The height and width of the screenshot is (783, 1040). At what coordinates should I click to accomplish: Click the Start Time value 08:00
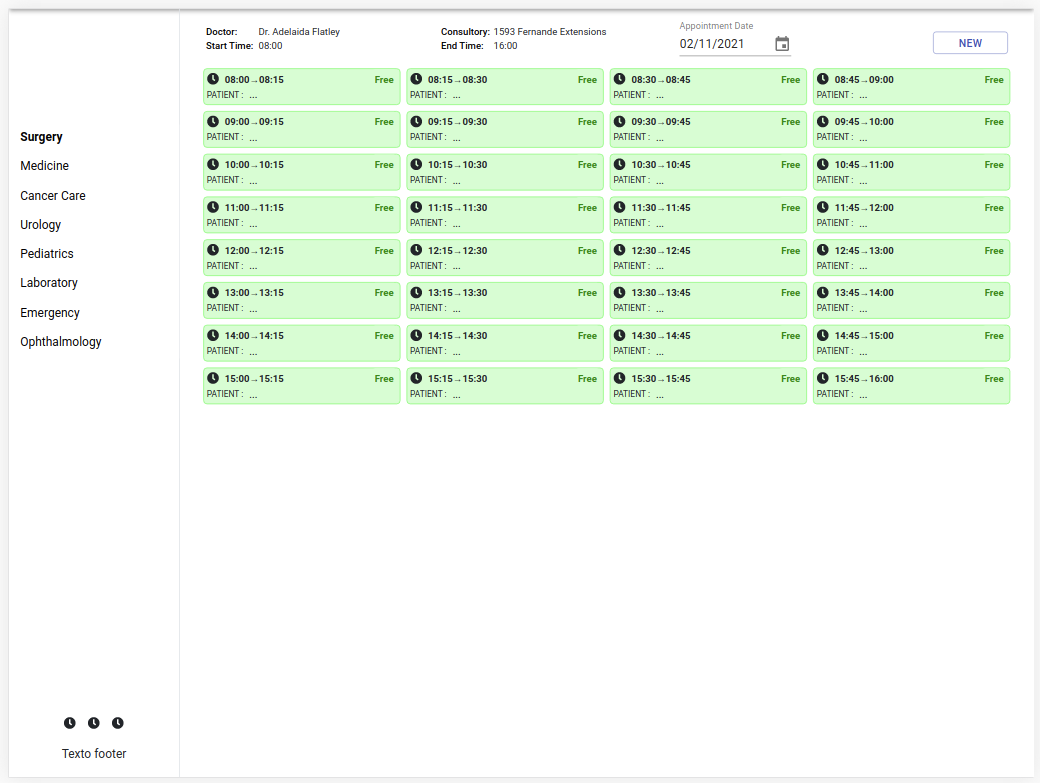tap(270, 46)
